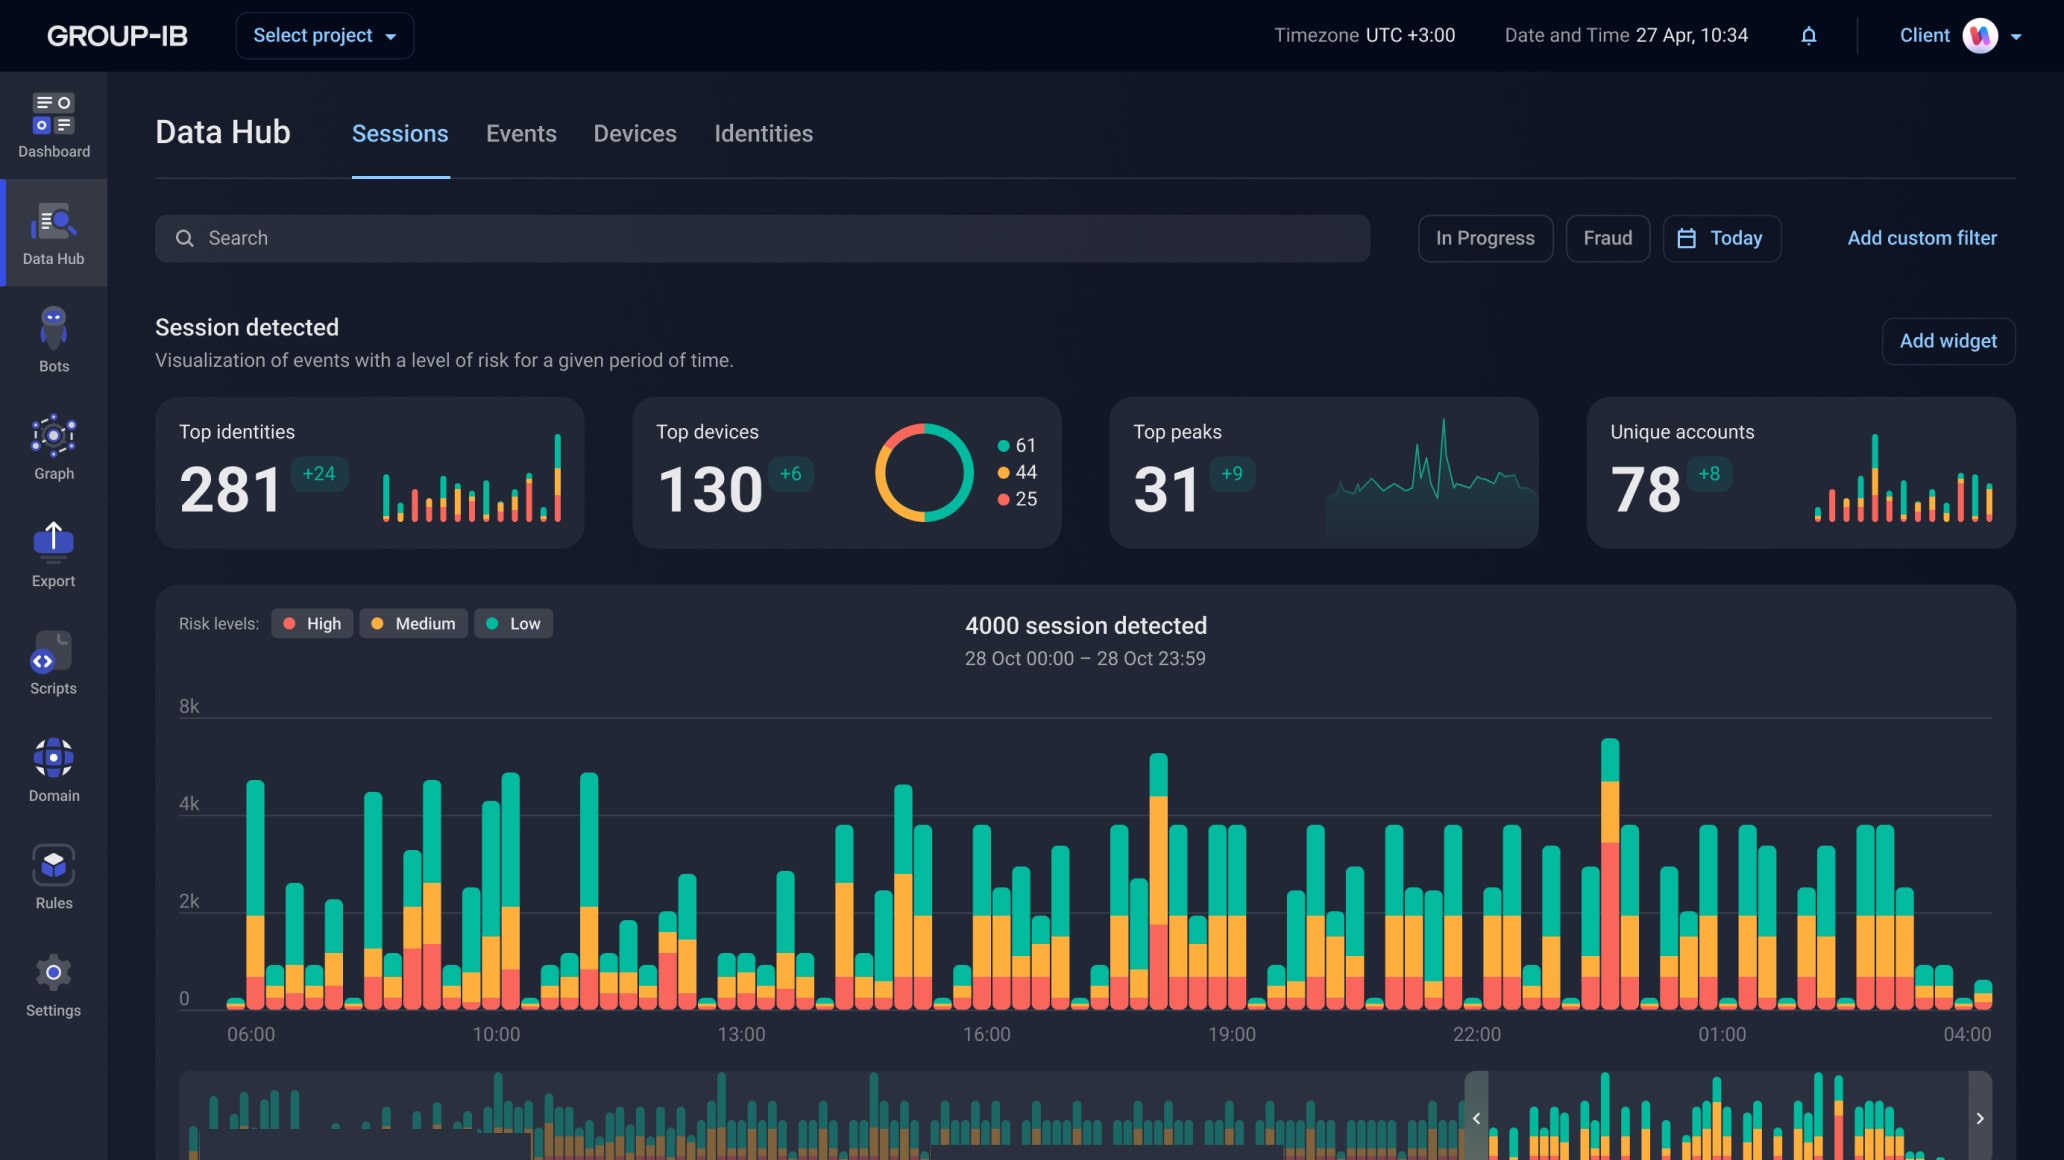The width and height of the screenshot is (2064, 1160).
Task: Toggle the Medium risk level filter
Action: (x=413, y=624)
